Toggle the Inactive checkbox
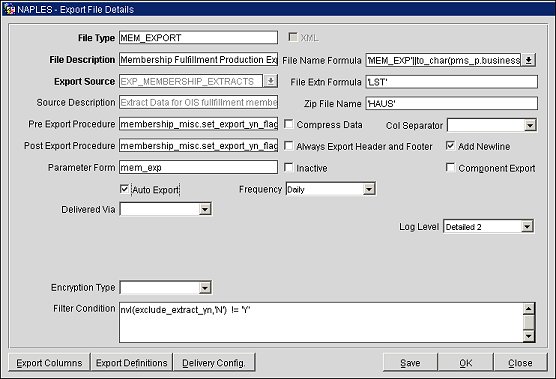The width and height of the screenshot is (556, 379). [289, 167]
